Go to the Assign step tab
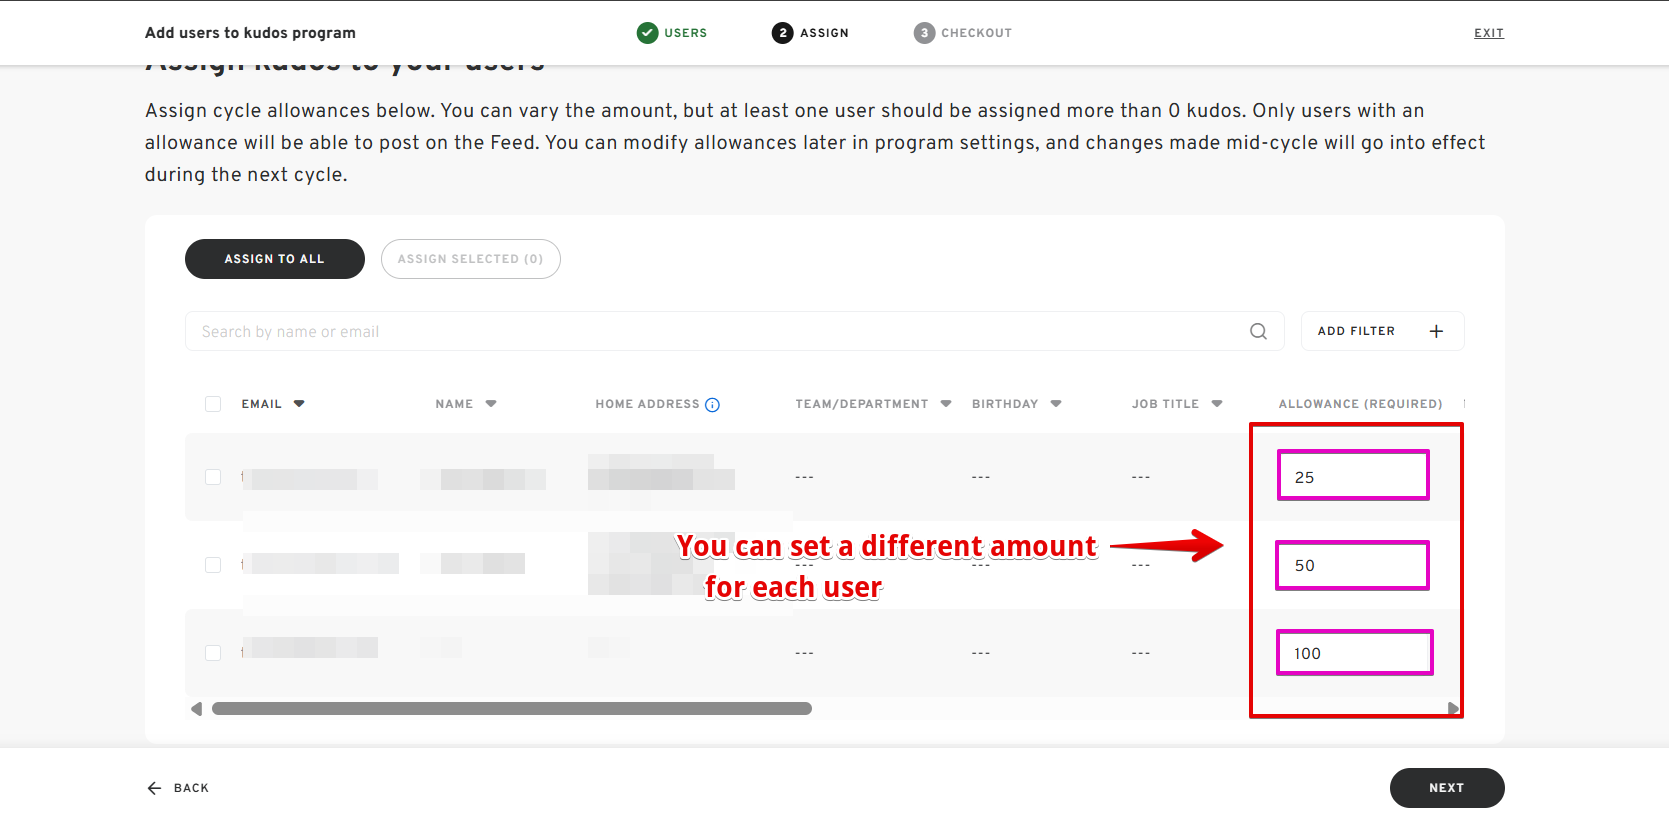 pyautogui.click(x=810, y=33)
